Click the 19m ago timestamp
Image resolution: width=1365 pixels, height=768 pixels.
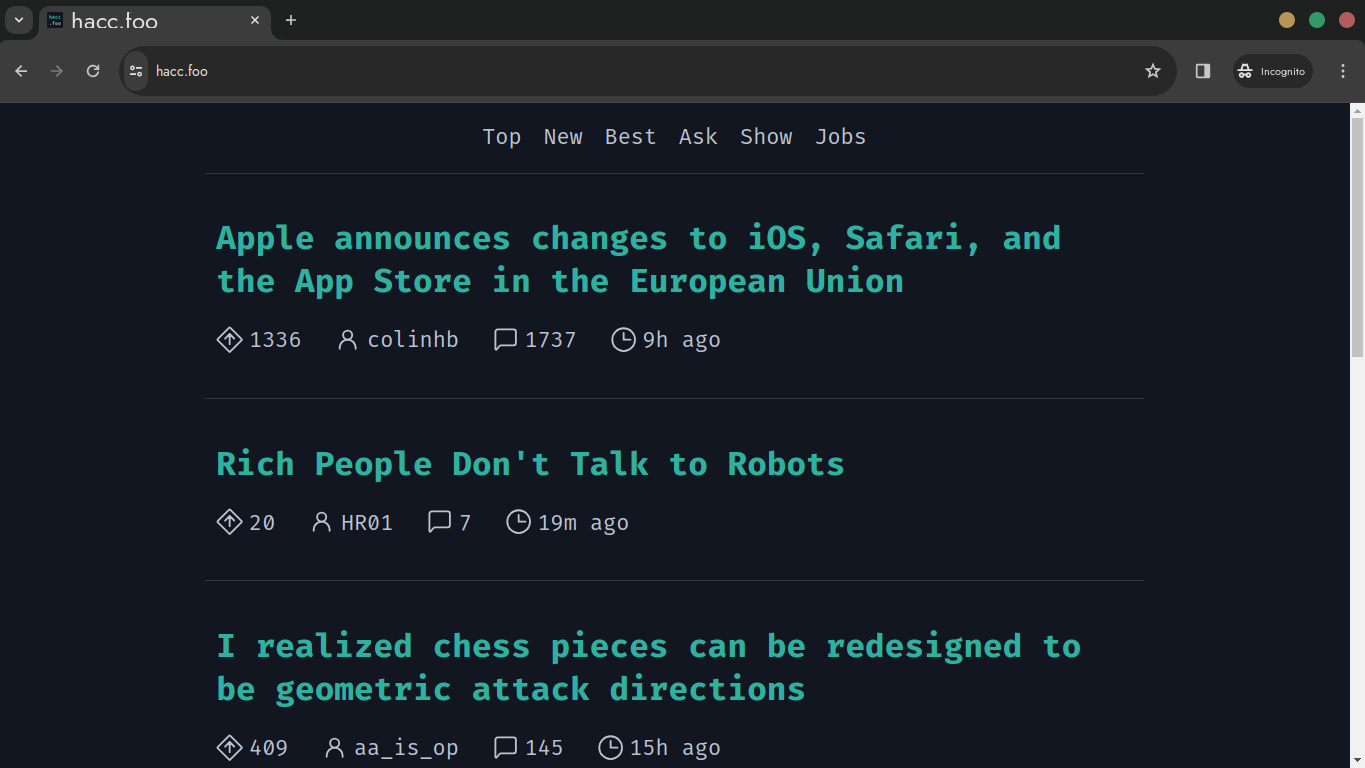(x=583, y=522)
